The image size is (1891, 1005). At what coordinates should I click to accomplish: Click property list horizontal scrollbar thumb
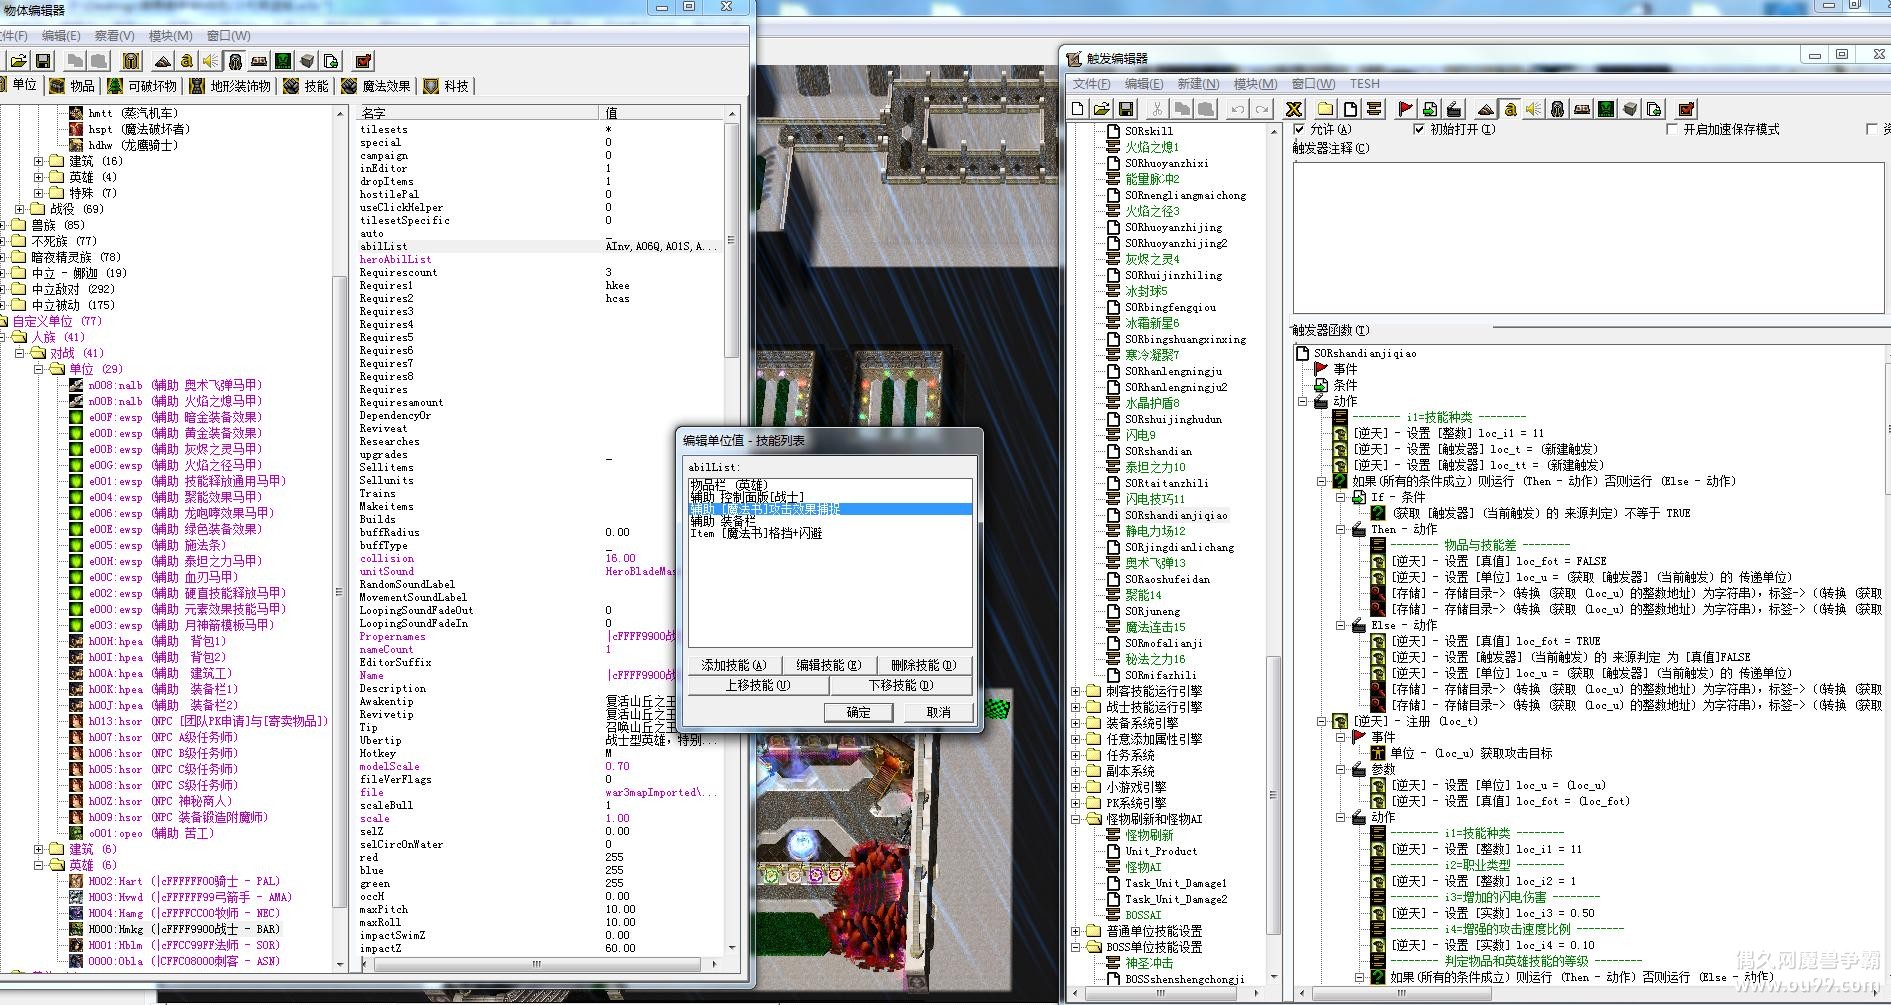[x=538, y=964]
